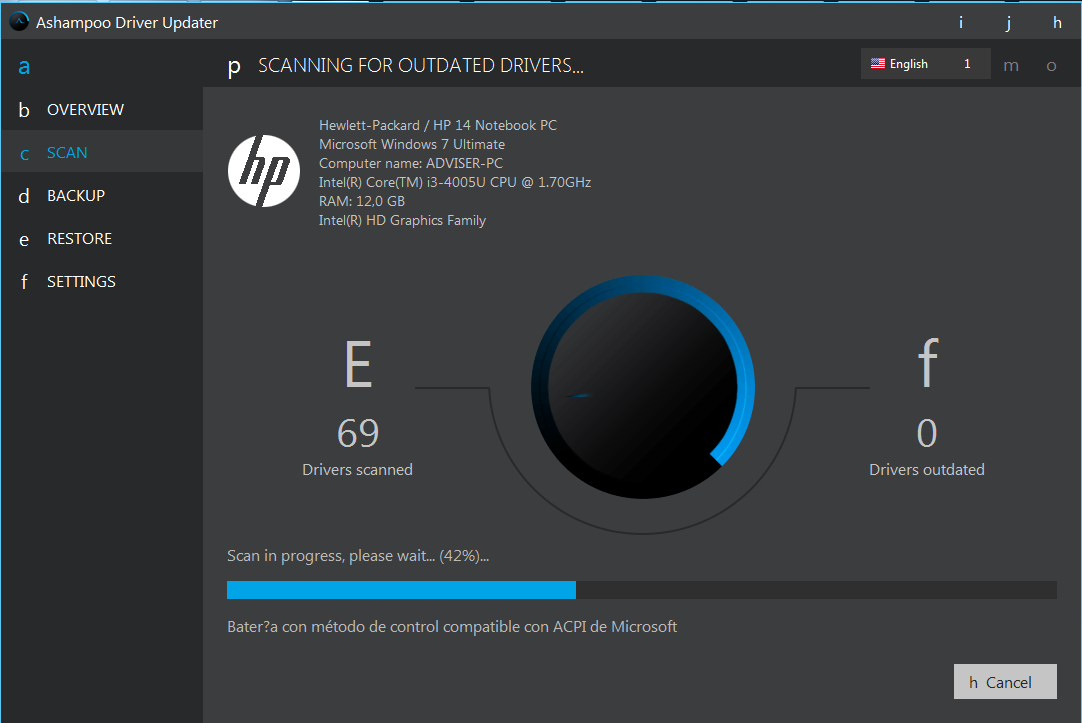Click the 'Ashampoo Driver Updater' window title
Image resolution: width=1082 pixels, height=723 pixels.
[x=127, y=23]
